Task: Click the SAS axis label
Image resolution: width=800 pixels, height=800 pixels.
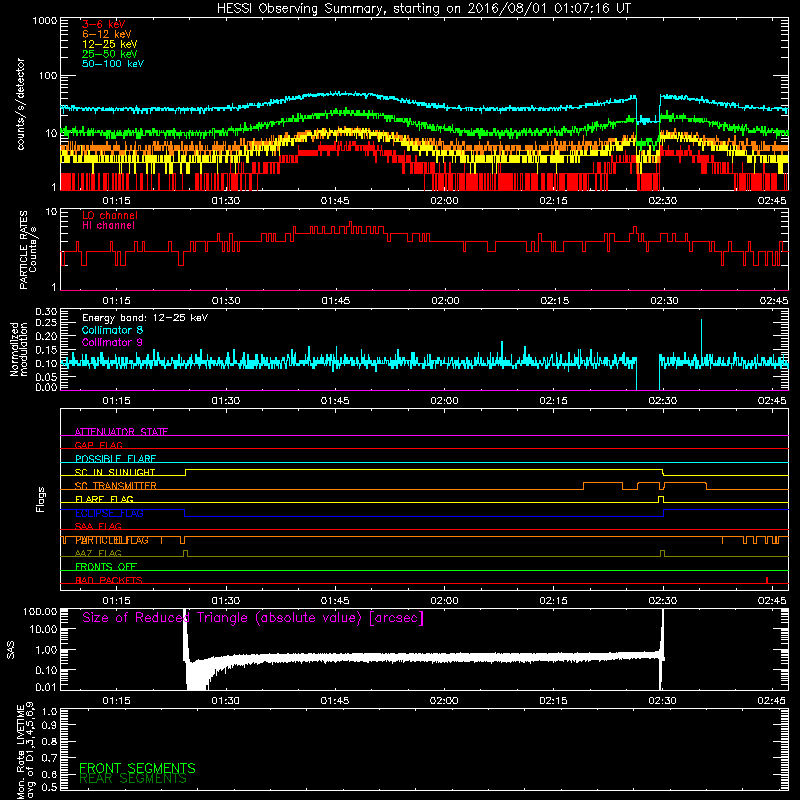Action: tap(10, 650)
